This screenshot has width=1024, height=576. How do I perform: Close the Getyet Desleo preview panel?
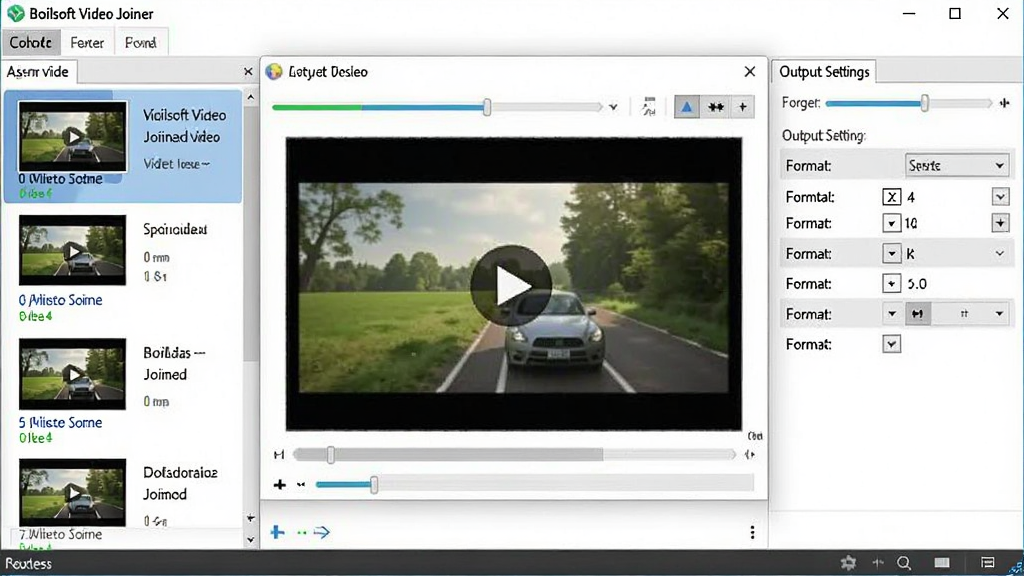pos(750,72)
